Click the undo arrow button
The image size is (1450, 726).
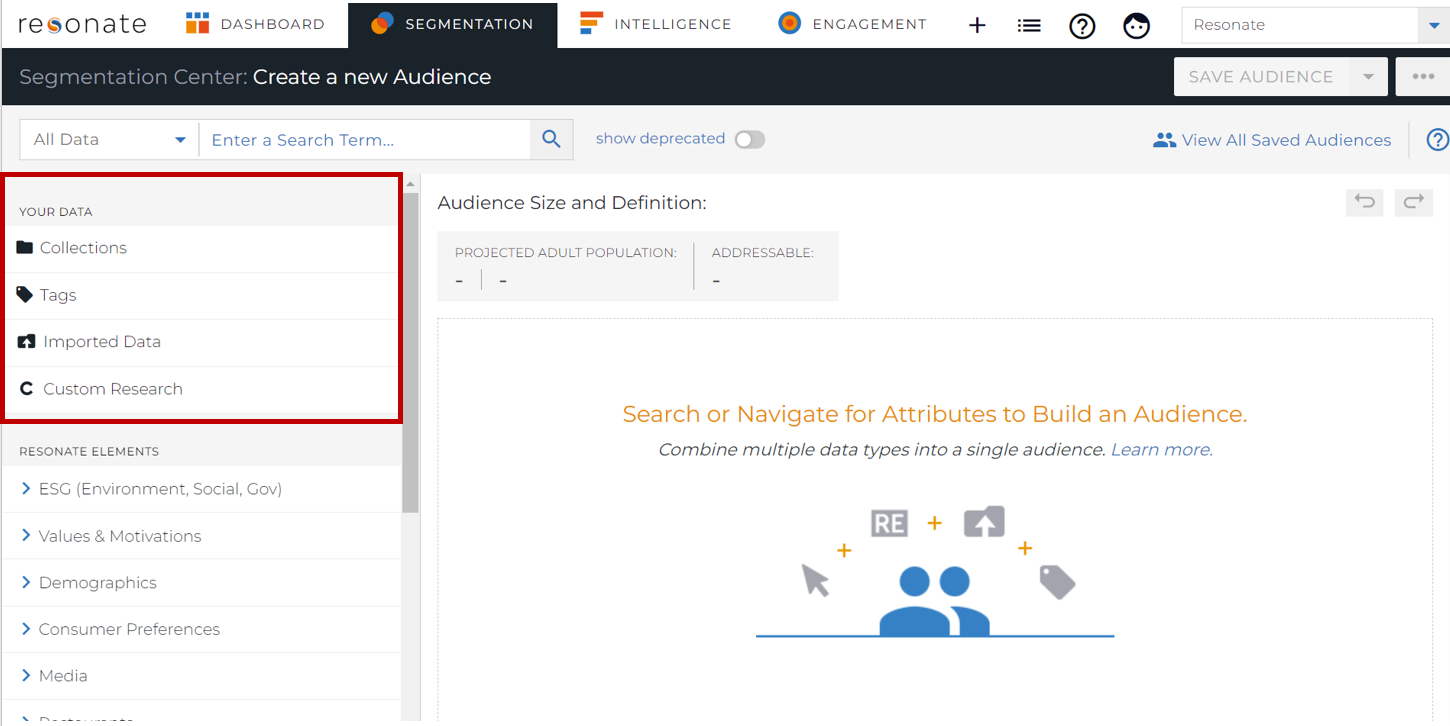(x=1365, y=202)
